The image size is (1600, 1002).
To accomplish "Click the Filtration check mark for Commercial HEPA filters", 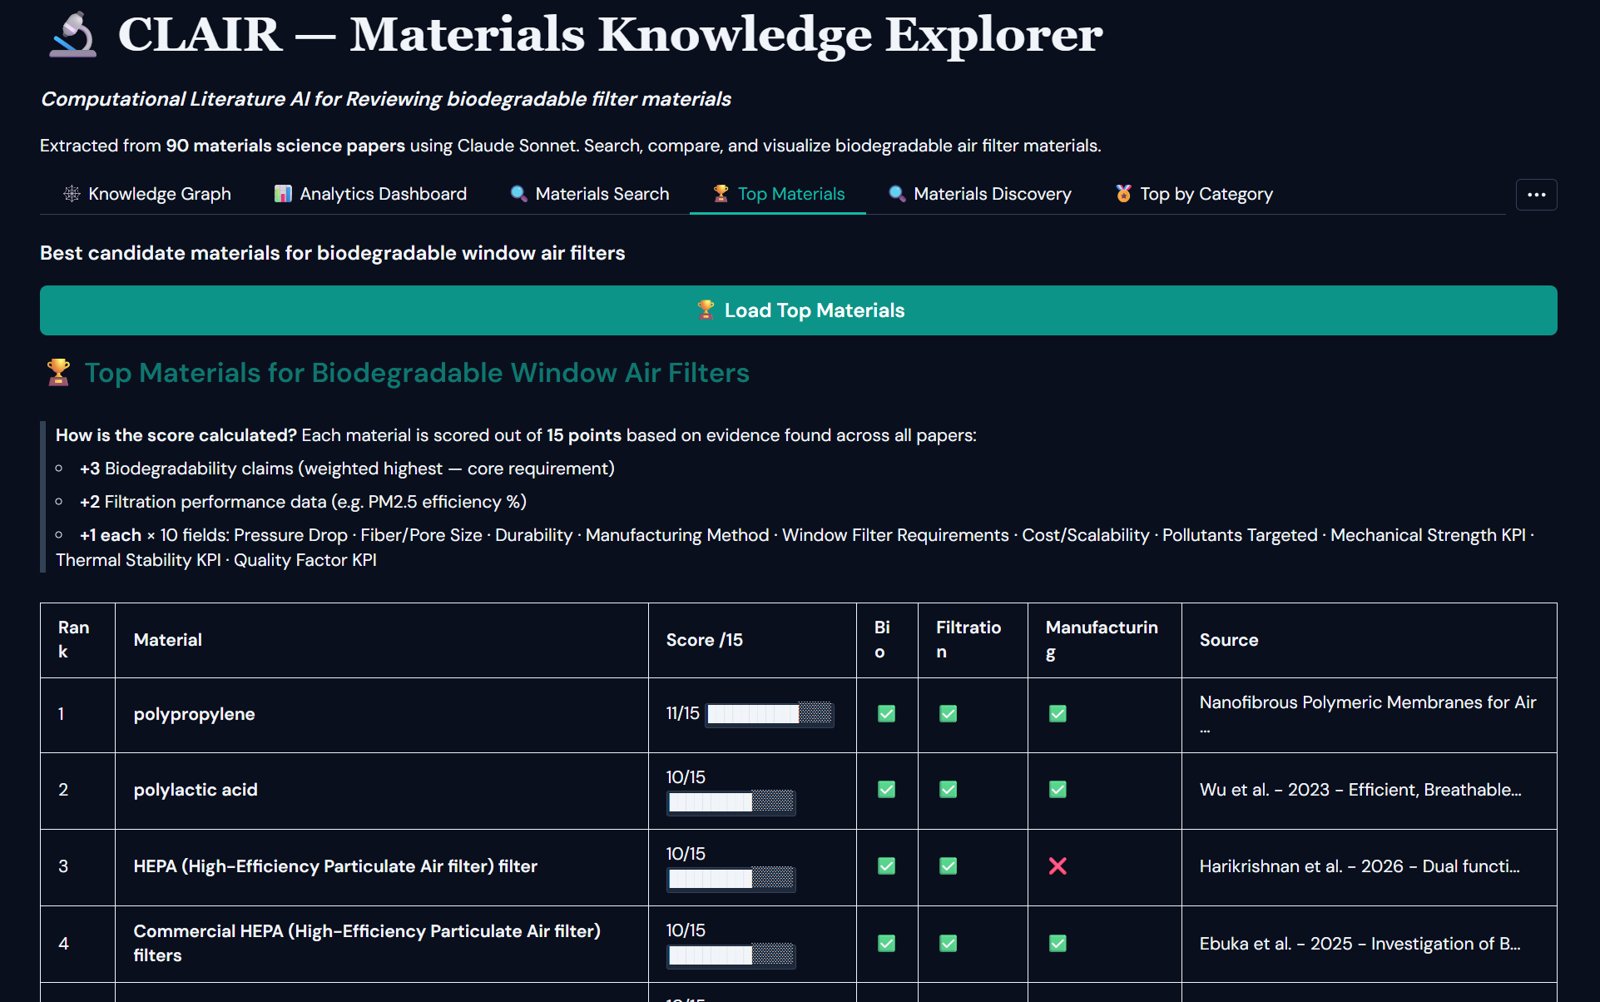I will coord(948,943).
